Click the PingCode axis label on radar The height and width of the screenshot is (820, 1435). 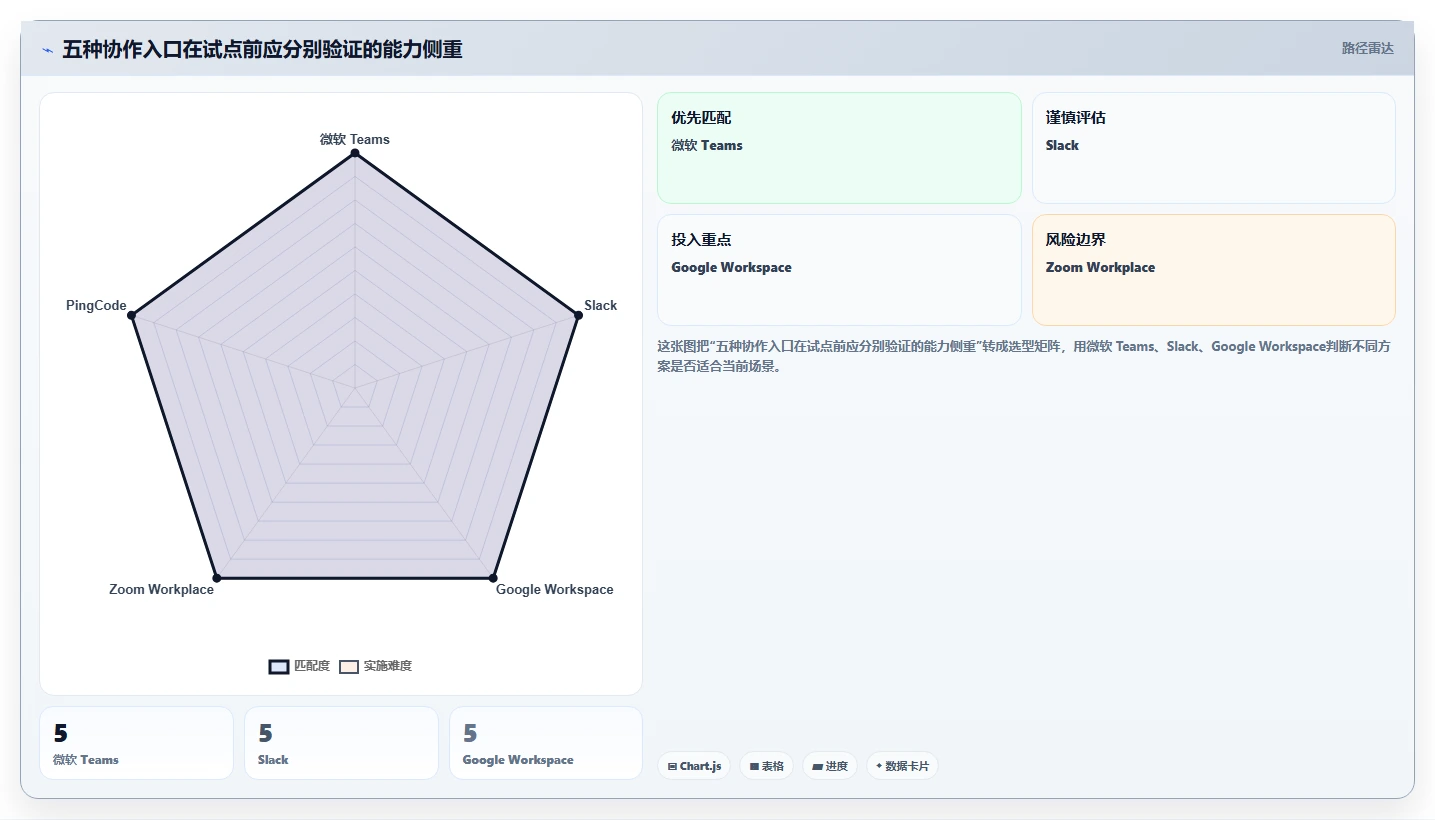pos(96,305)
